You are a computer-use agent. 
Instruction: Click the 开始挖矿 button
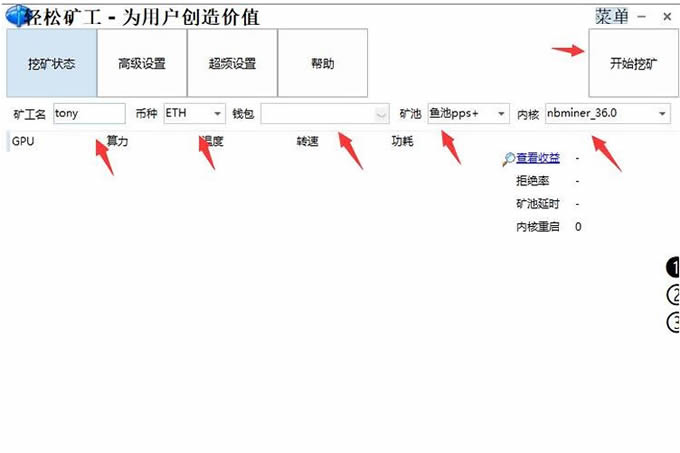click(633, 63)
